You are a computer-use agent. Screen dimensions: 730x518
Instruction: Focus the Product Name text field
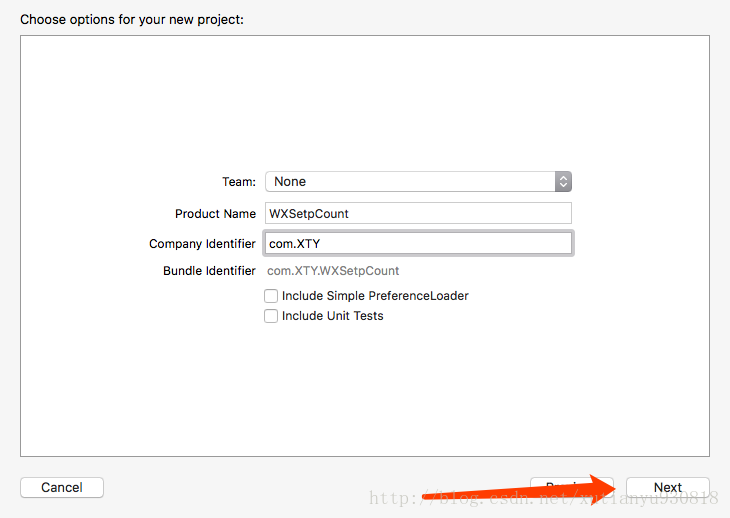tap(418, 213)
